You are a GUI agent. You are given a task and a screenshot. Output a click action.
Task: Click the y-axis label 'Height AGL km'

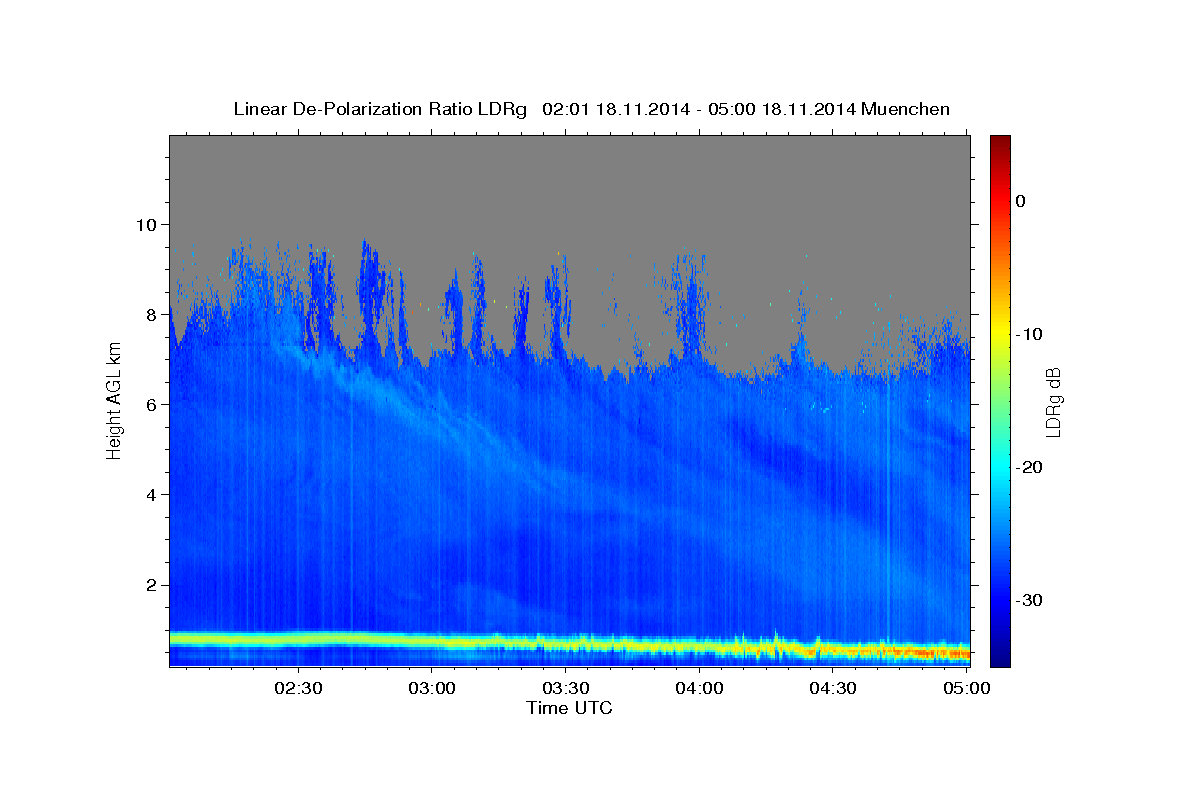tap(115, 401)
